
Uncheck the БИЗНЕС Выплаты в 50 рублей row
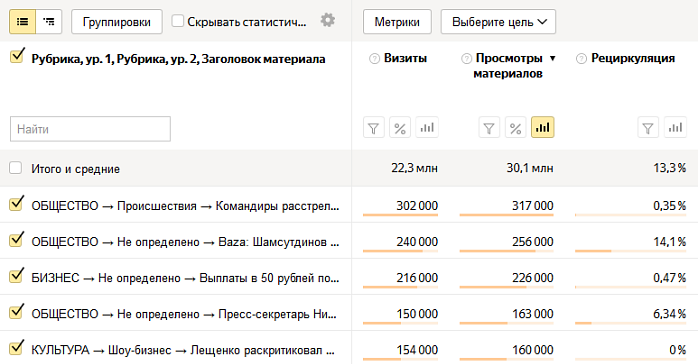coord(16,276)
